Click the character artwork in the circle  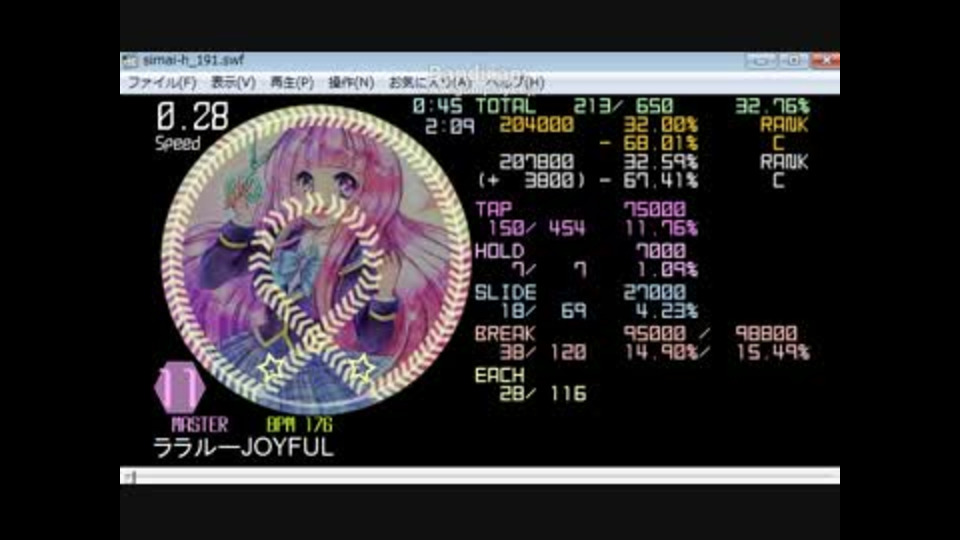click(x=315, y=260)
